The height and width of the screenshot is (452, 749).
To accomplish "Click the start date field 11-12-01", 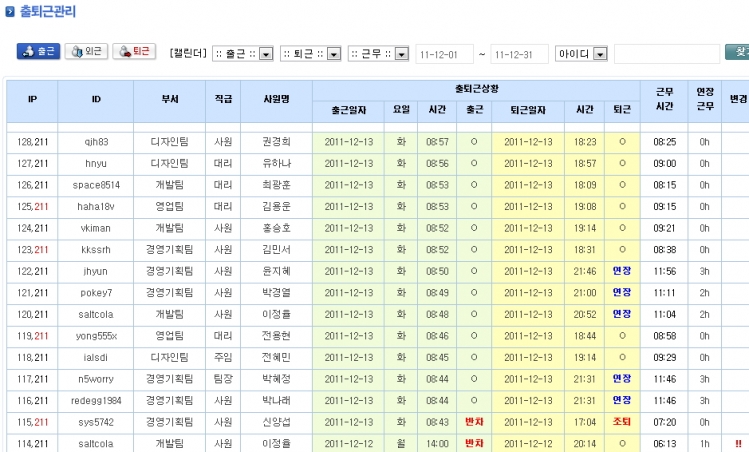I will pos(444,53).
